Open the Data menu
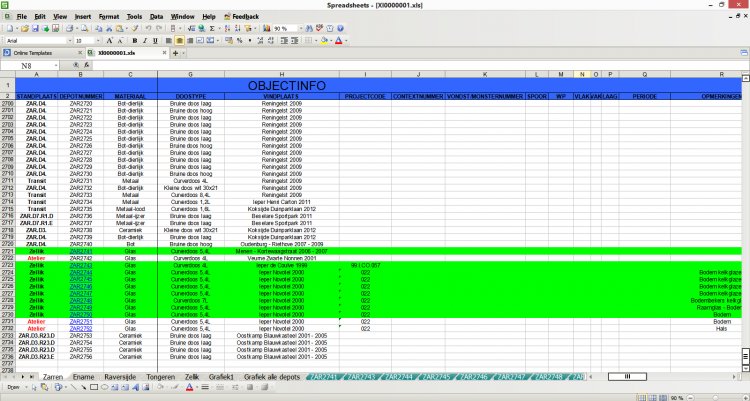 click(156, 16)
